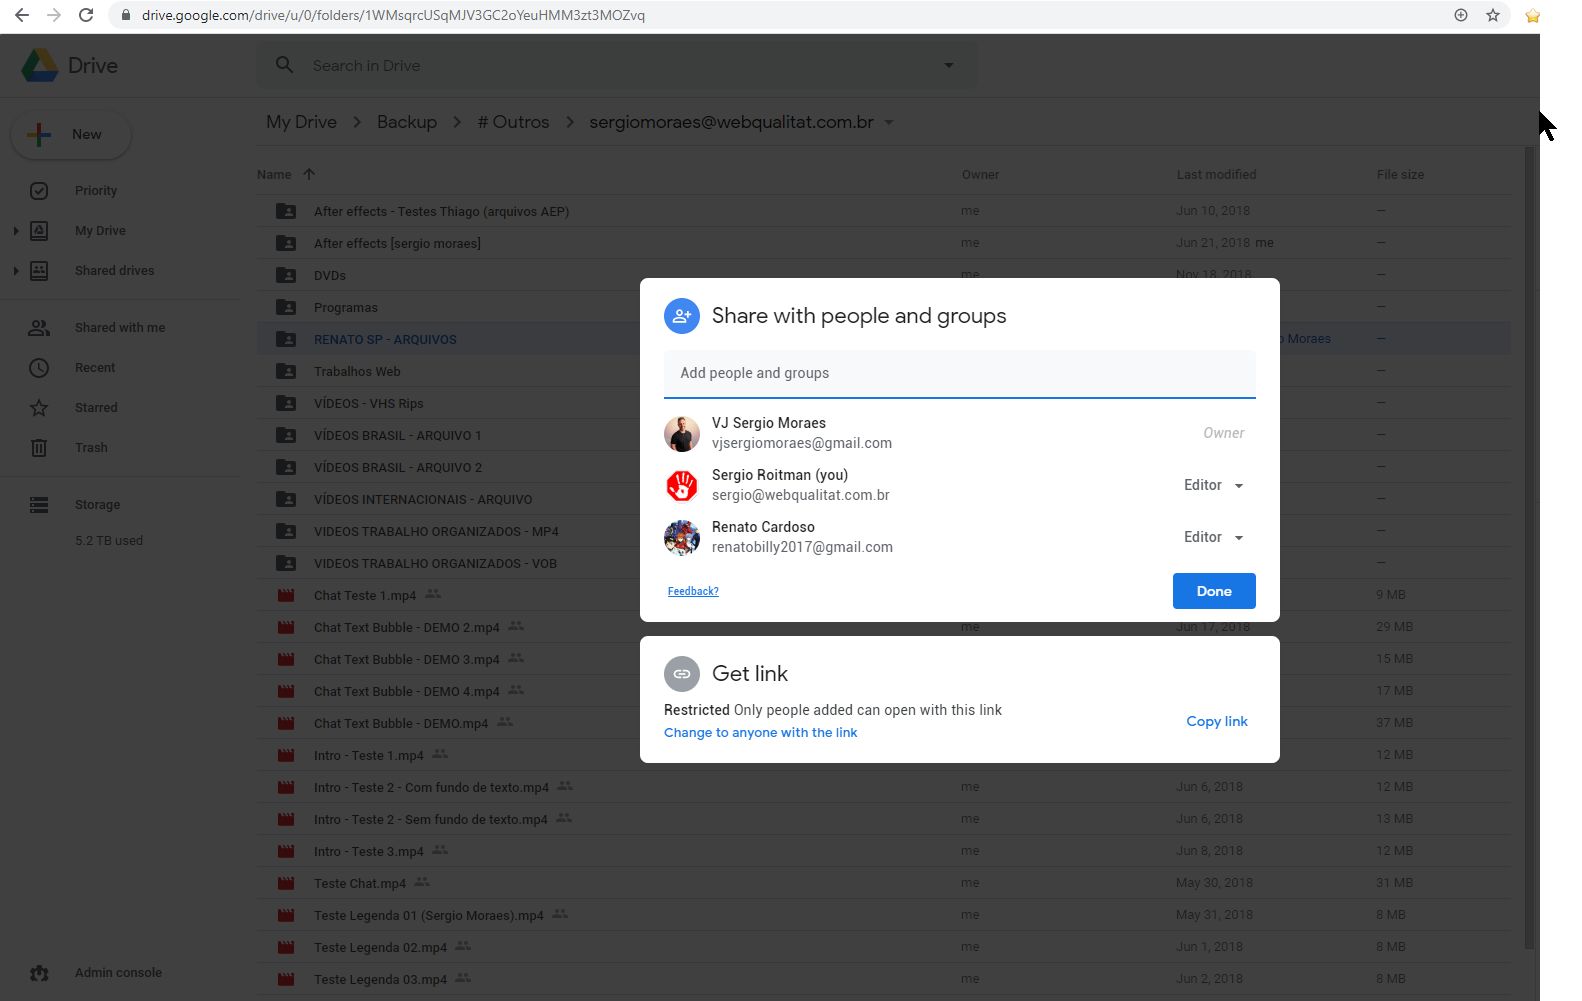Open the Trash icon in sidebar
This screenshot has width=1582, height=1001.
tap(39, 448)
